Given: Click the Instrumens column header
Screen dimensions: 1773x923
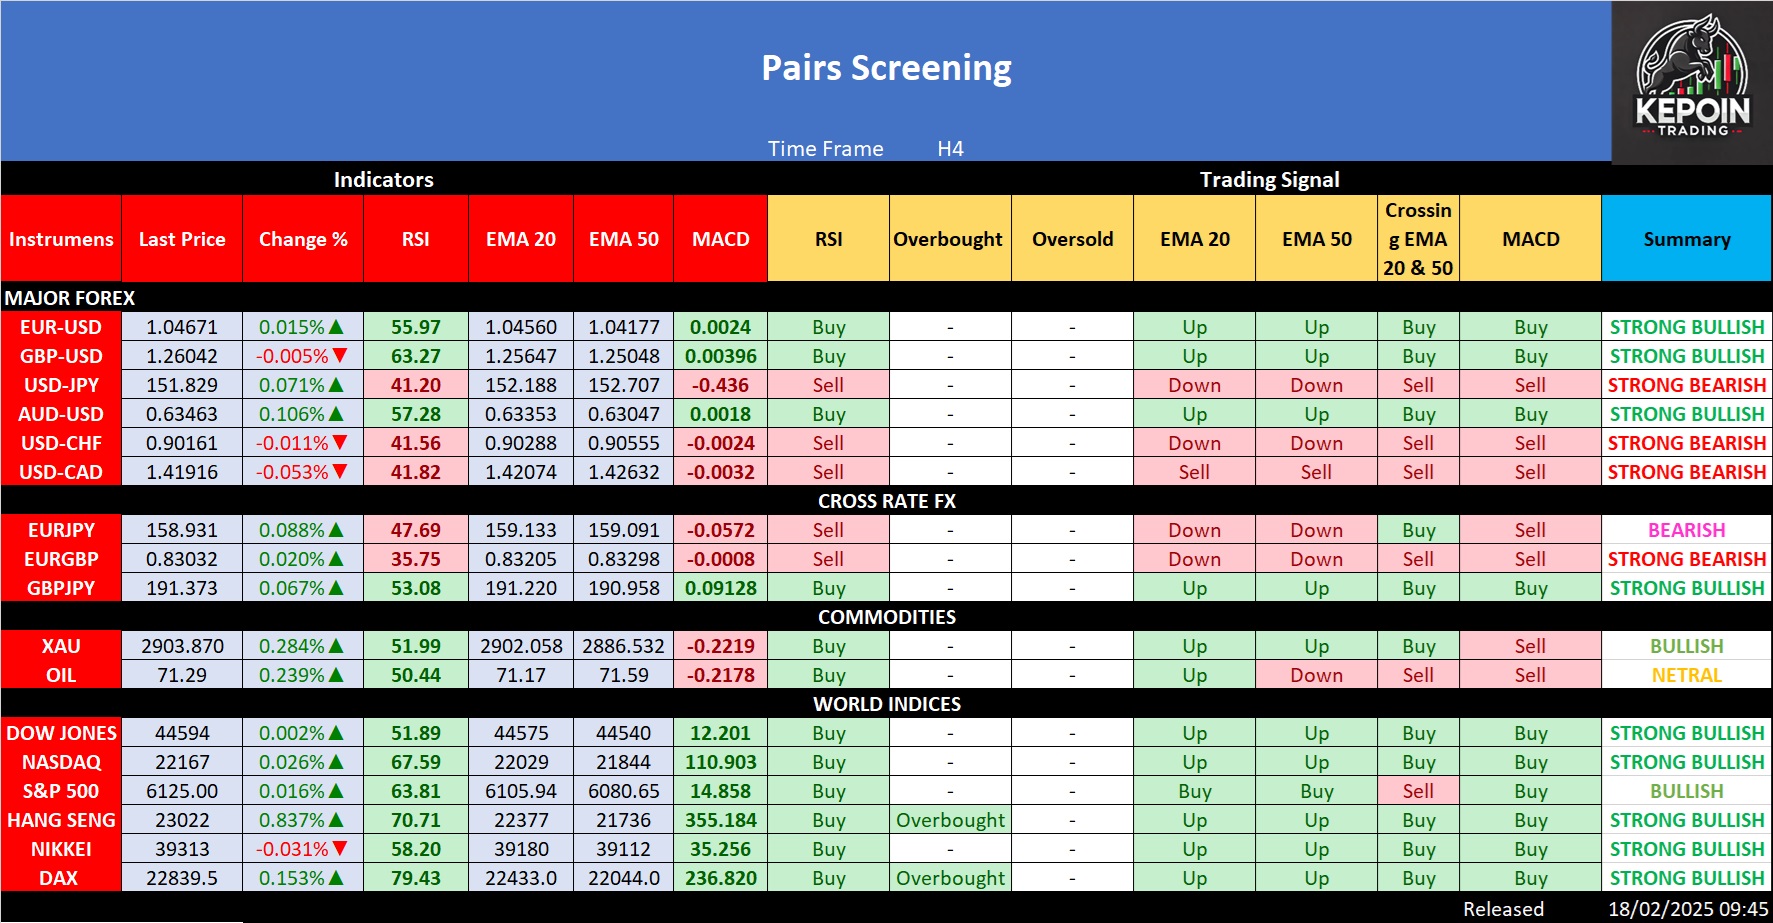Looking at the screenshot, I should point(61,239).
